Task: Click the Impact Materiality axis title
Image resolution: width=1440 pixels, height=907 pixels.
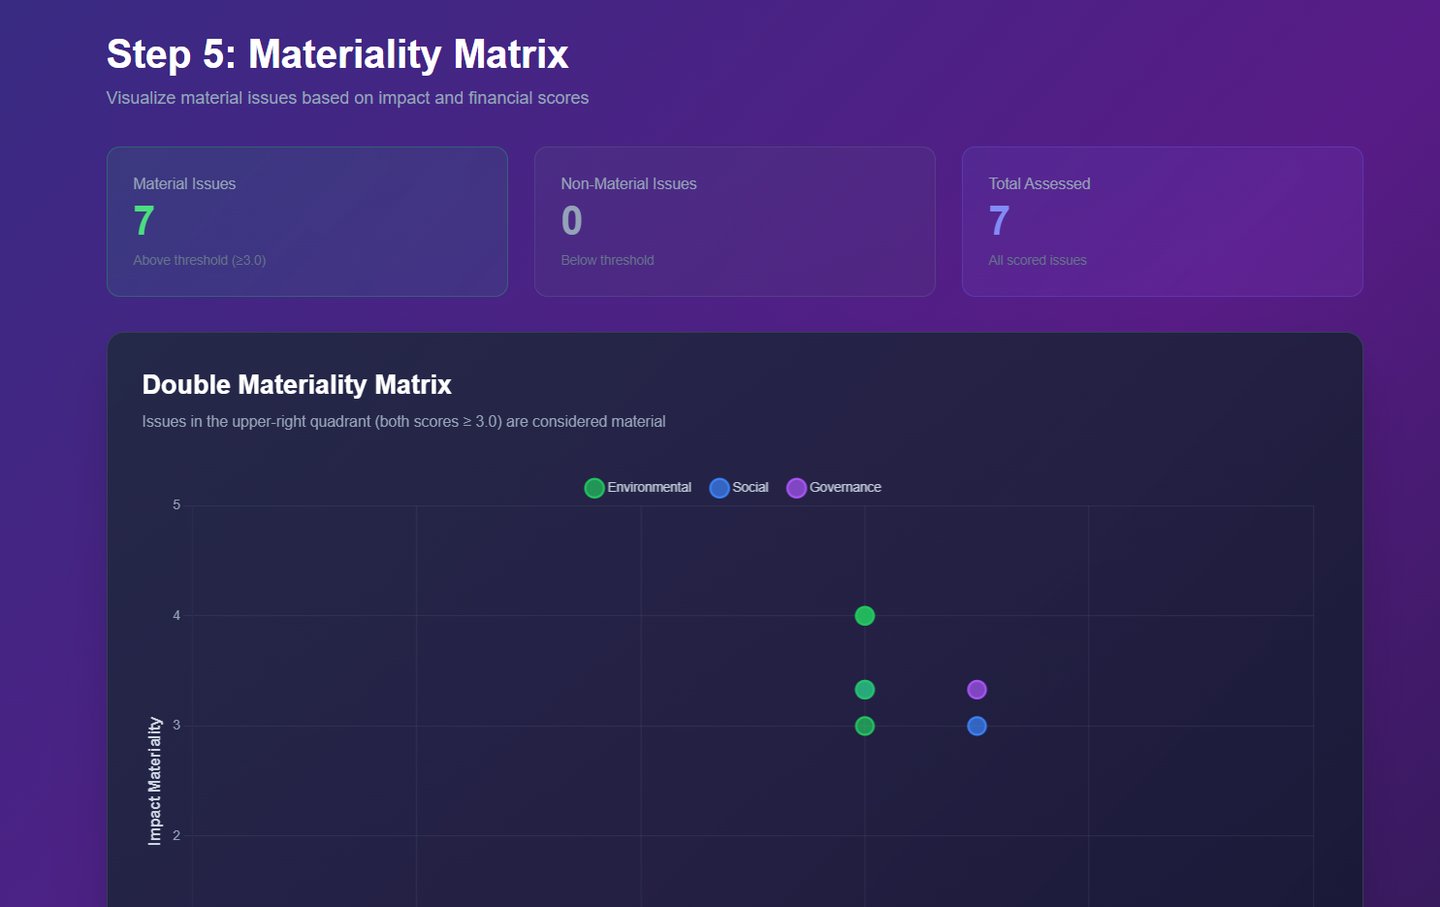Action: [x=155, y=781]
